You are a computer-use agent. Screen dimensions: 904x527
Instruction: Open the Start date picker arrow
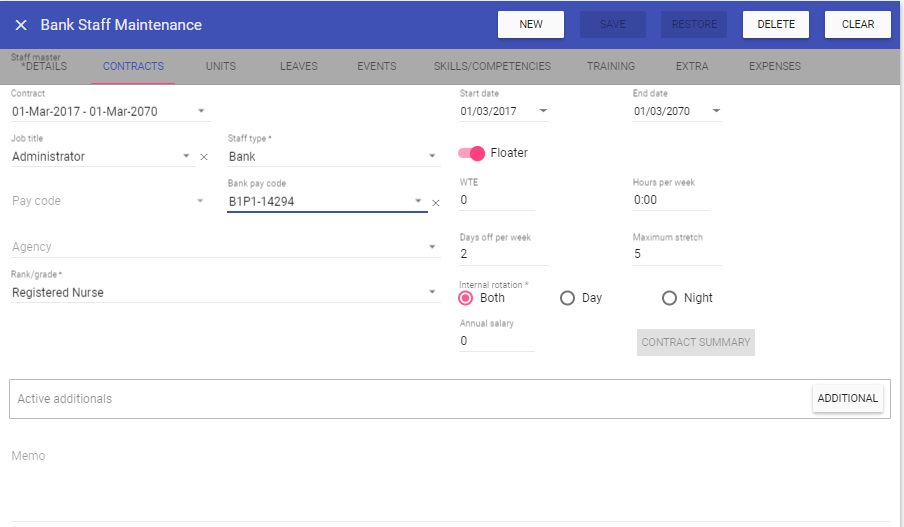pos(543,111)
